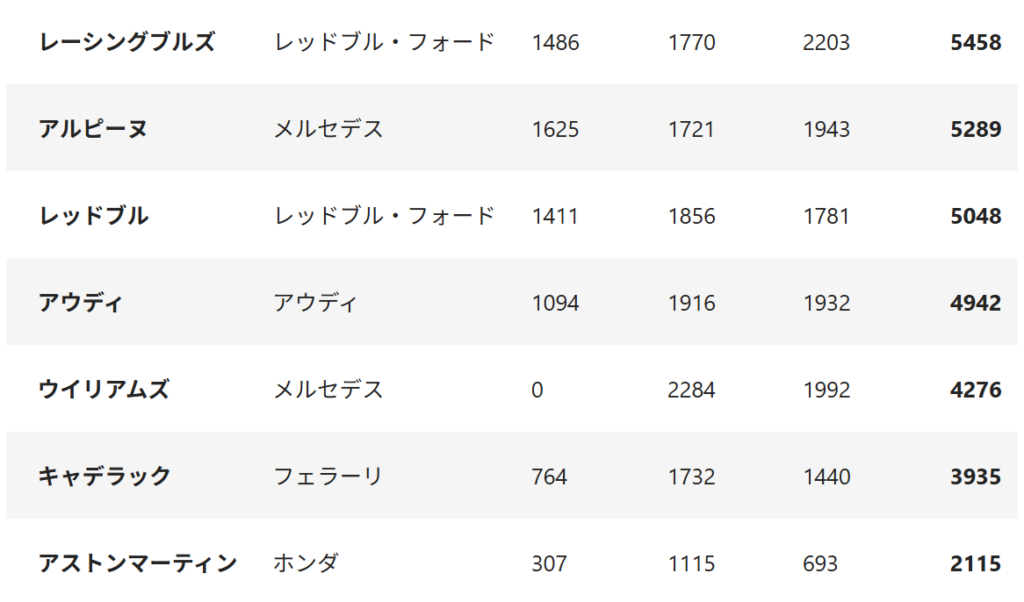Click the 0 value in ウイリアムズ row
Viewport: 1024px width, 602px height.
point(538,389)
